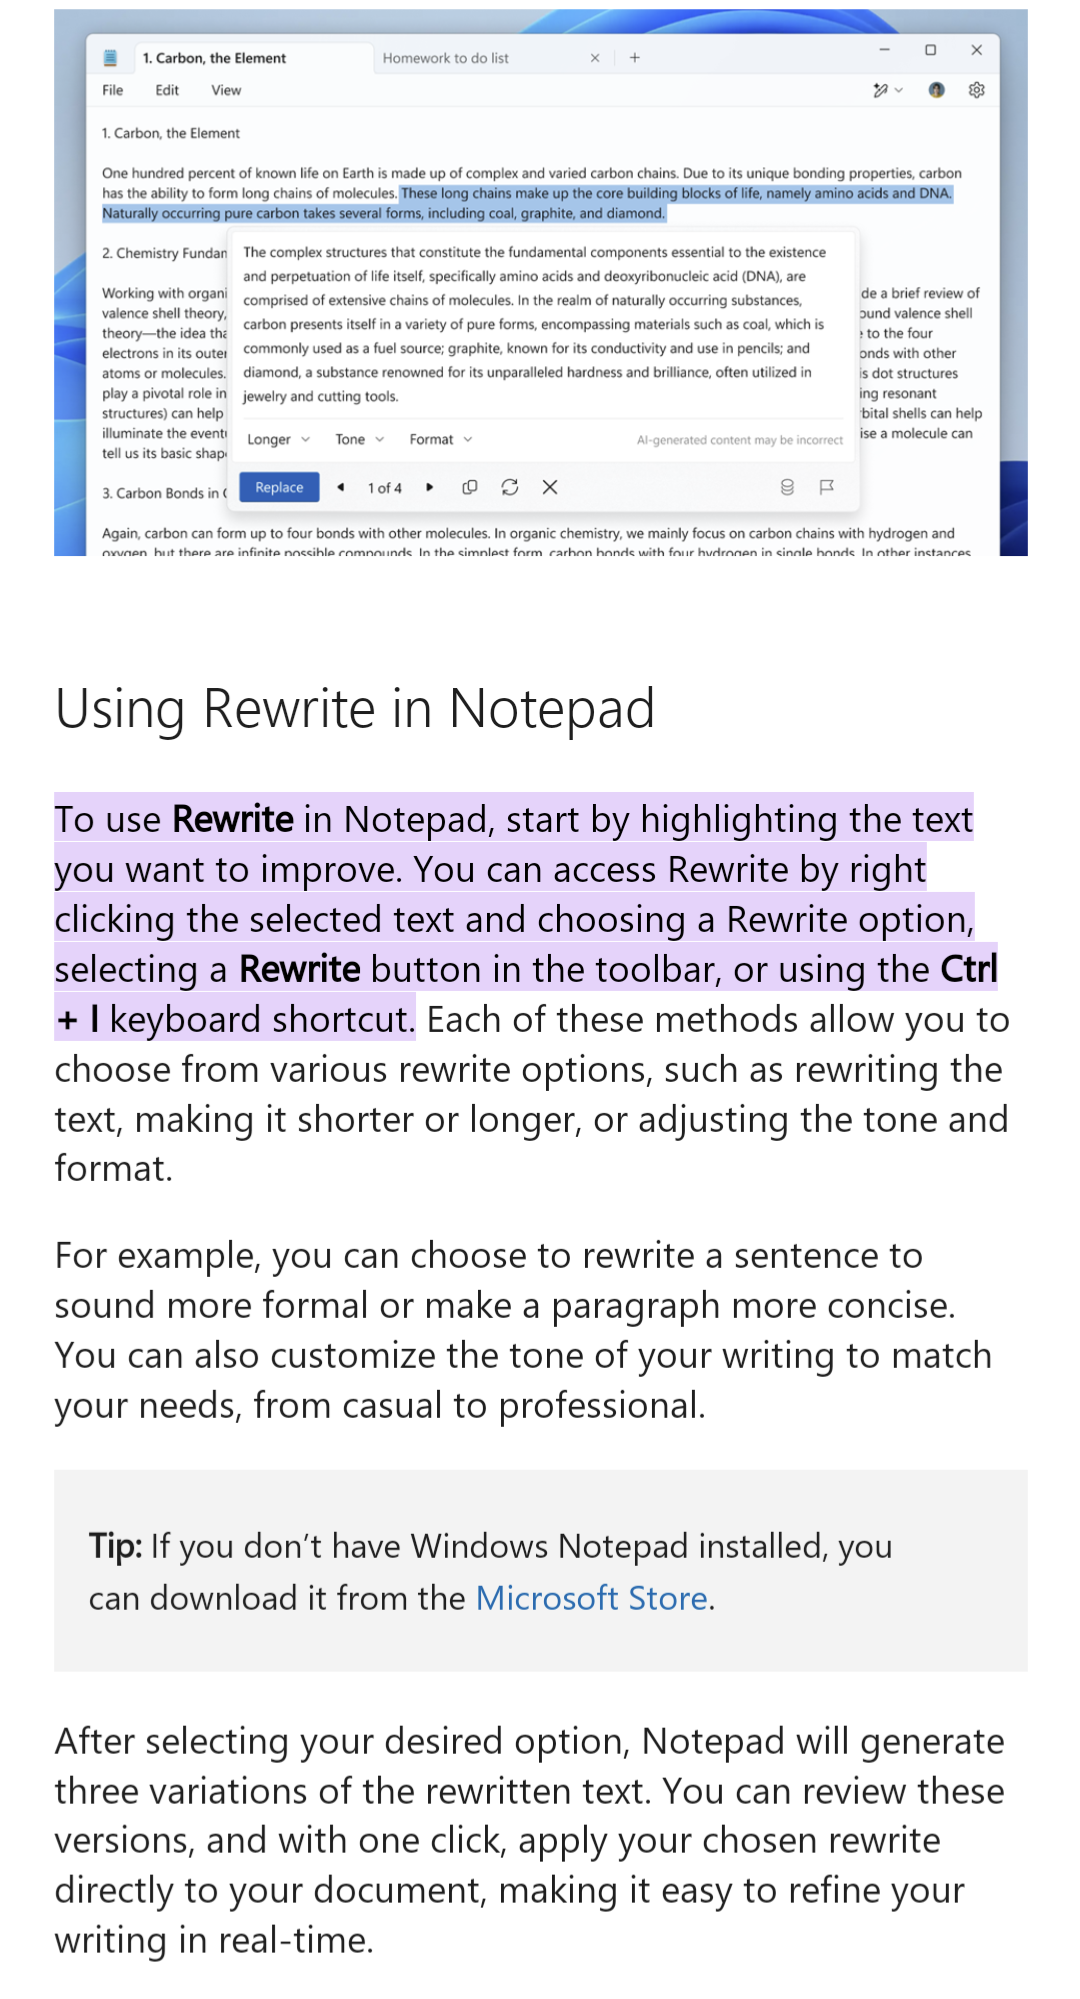This screenshot has height=1999, width=1080.
Task: Open Notepad settings gear icon
Action: pos(977,90)
